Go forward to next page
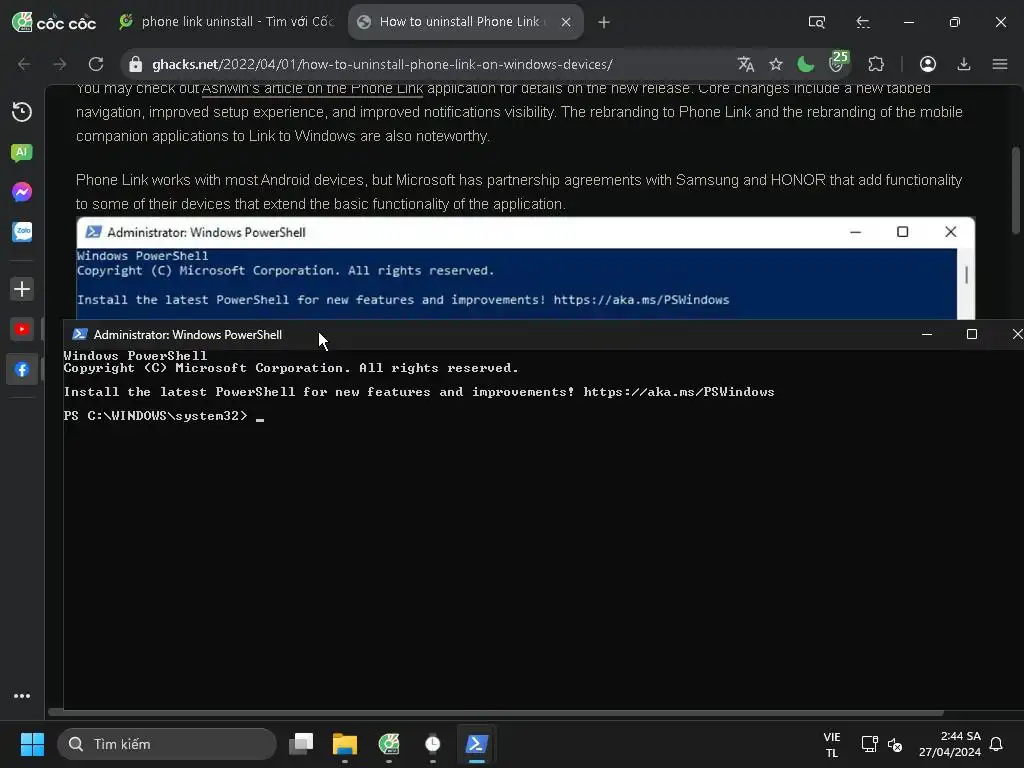The width and height of the screenshot is (1024, 768). pos(59,64)
